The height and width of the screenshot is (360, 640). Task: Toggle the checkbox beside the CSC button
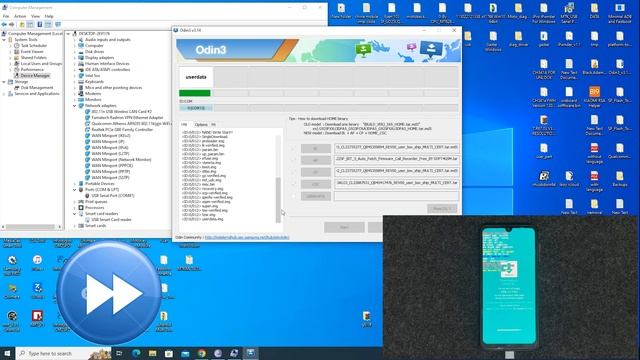click(293, 184)
